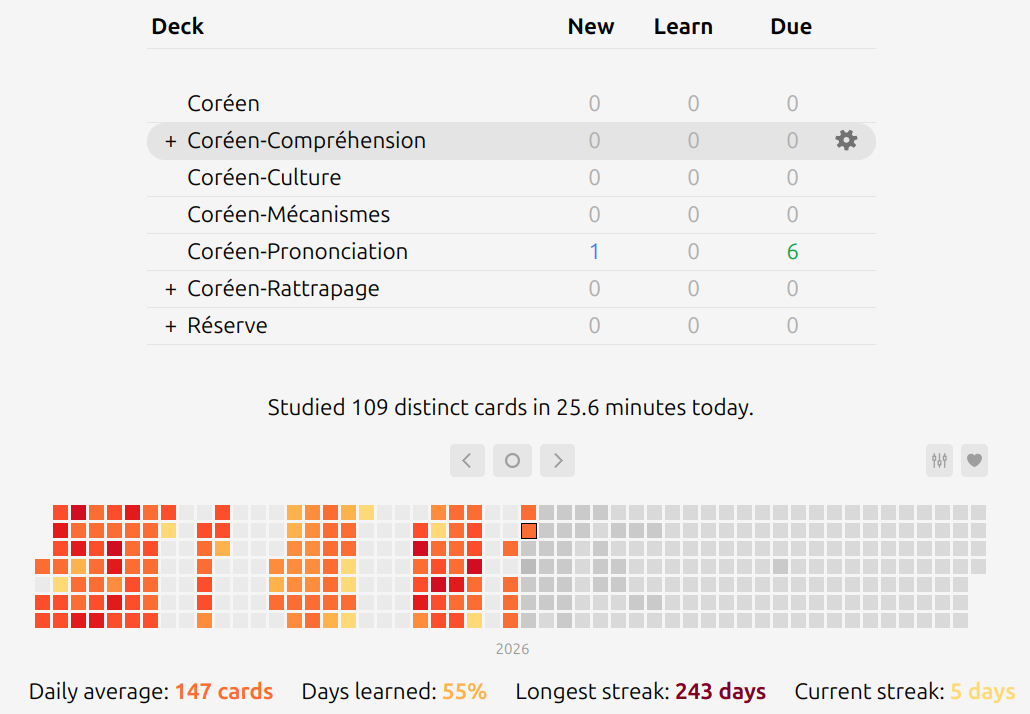Viewport: 1030px width, 714px height.
Task: Go to next heatmap year arrow
Action: (x=557, y=460)
